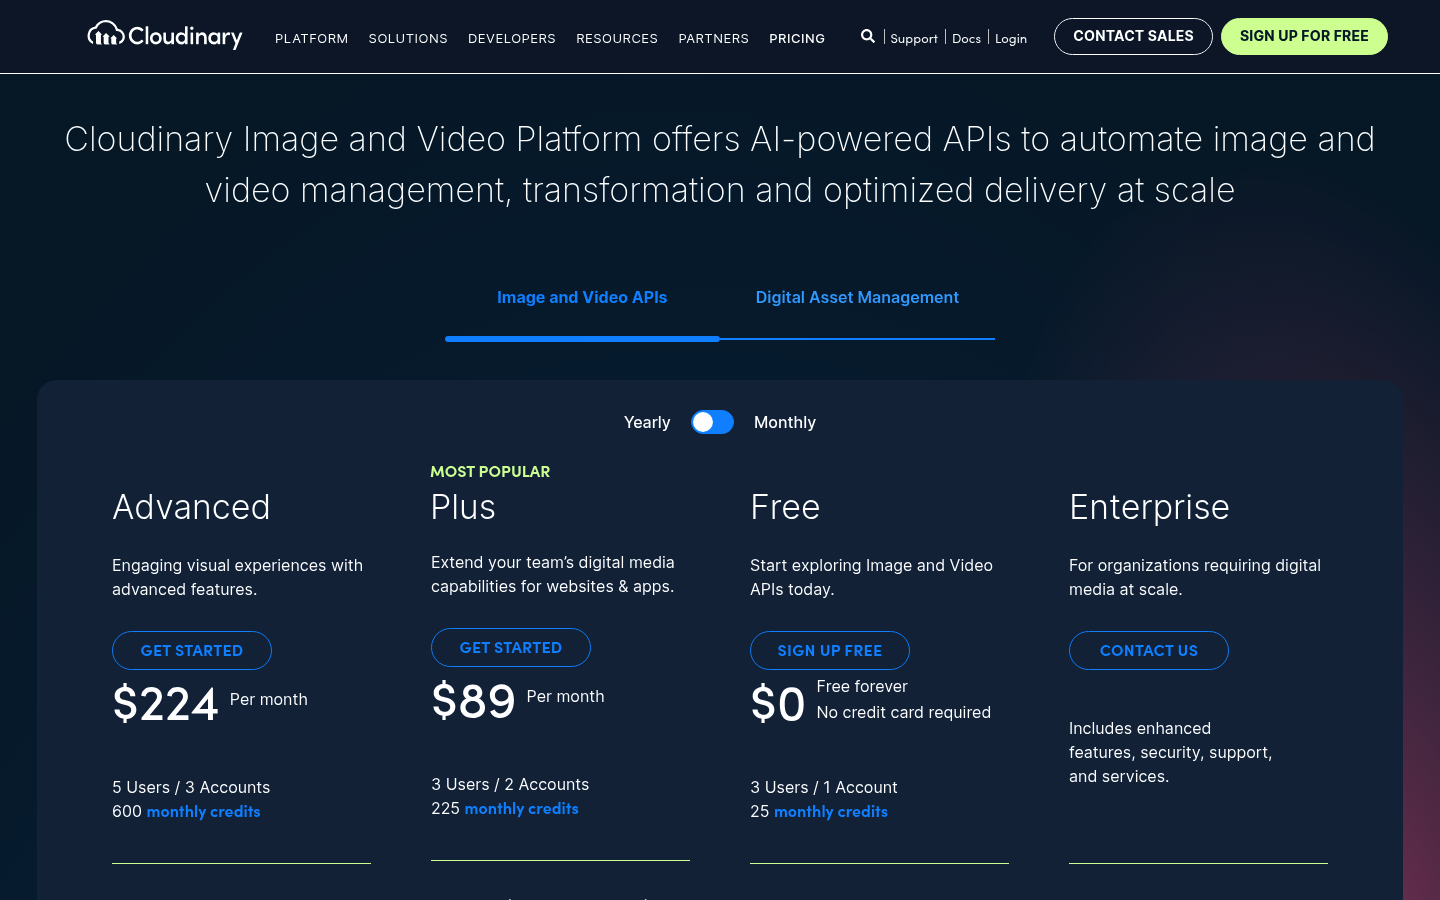Click Get Started under Advanced plan
The image size is (1440, 900).
click(x=192, y=650)
